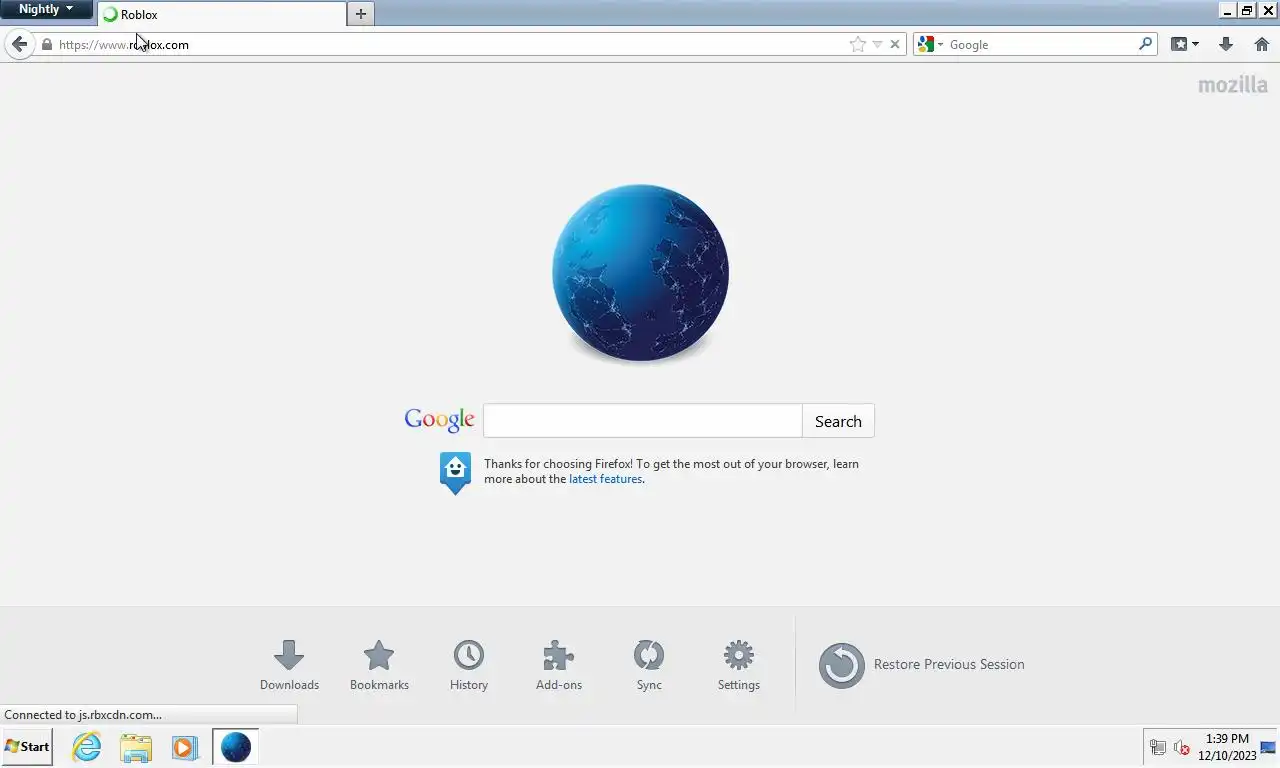Image resolution: width=1280 pixels, height=768 pixels.
Task: Click Restore Previous Session
Action: click(x=921, y=665)
